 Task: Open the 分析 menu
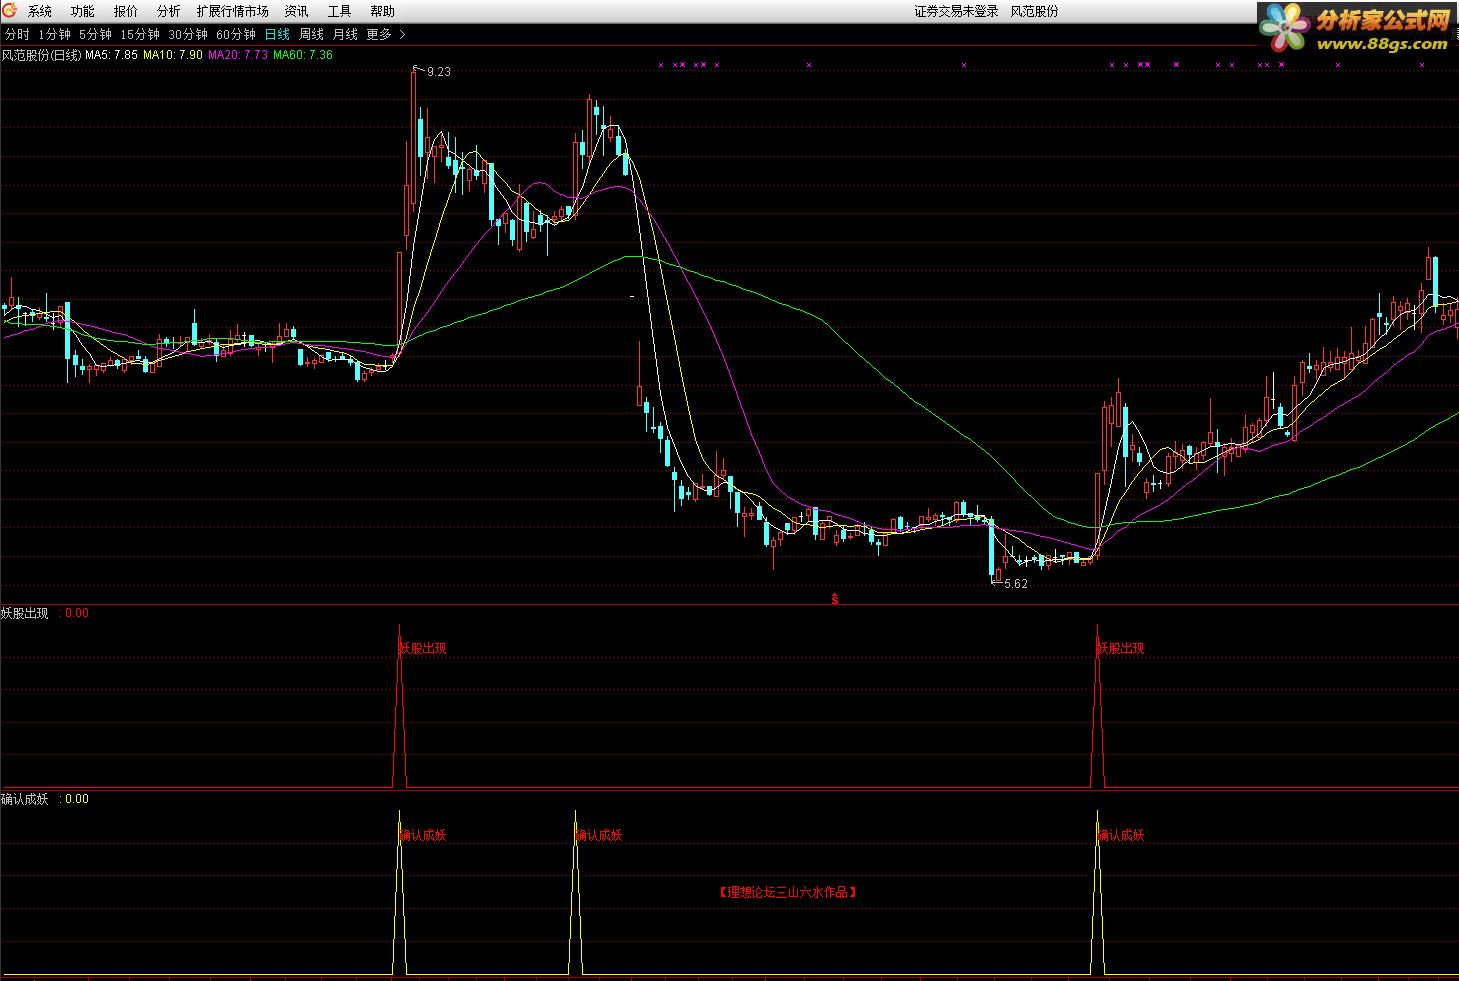point(169,11)
